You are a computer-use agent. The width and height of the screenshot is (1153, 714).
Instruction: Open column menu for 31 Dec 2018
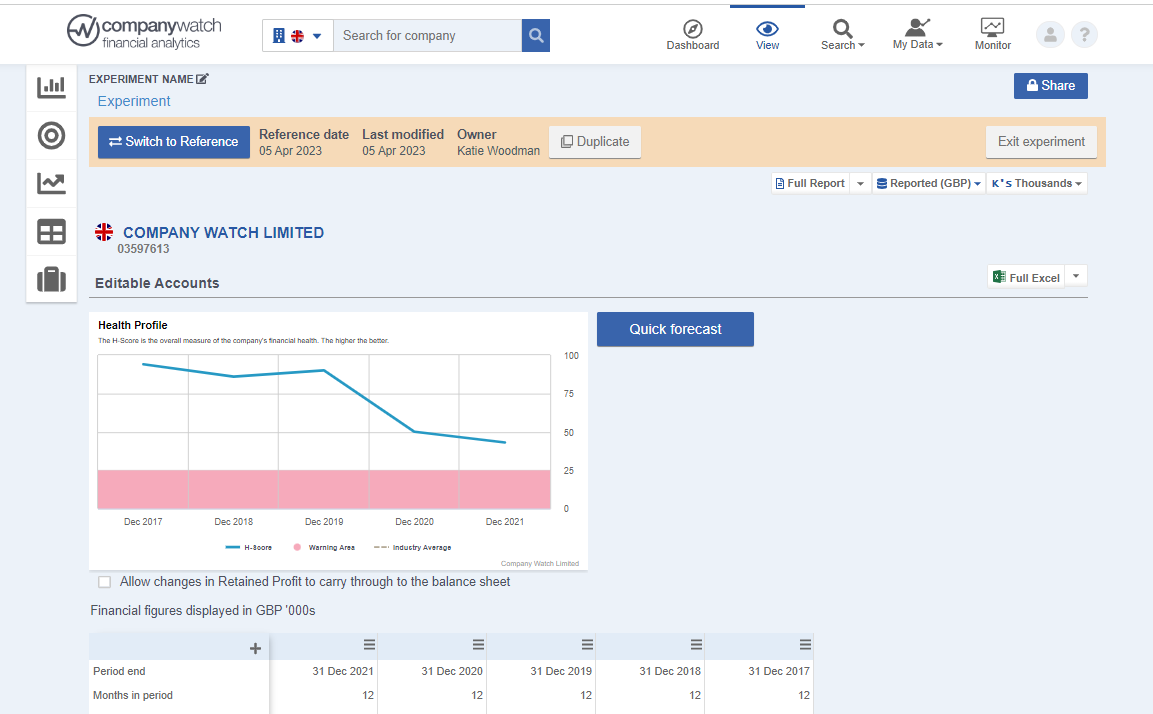[696, 645]
